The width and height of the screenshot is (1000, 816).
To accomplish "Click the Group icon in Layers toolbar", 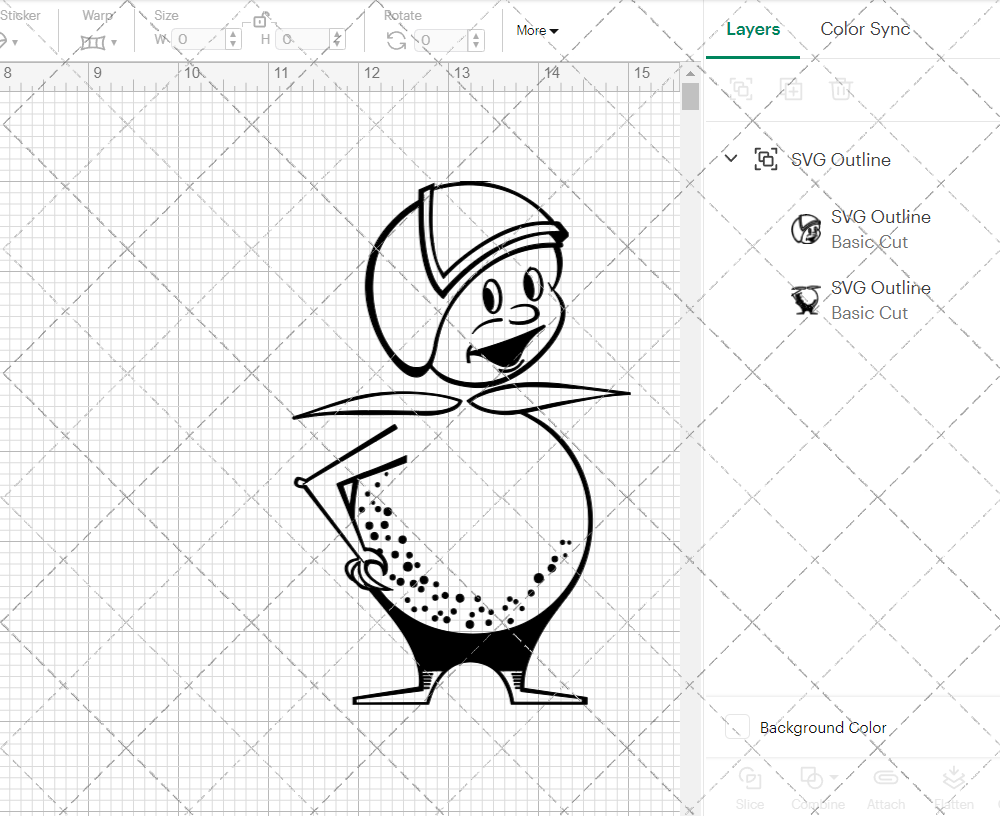I will pos(741,89).
